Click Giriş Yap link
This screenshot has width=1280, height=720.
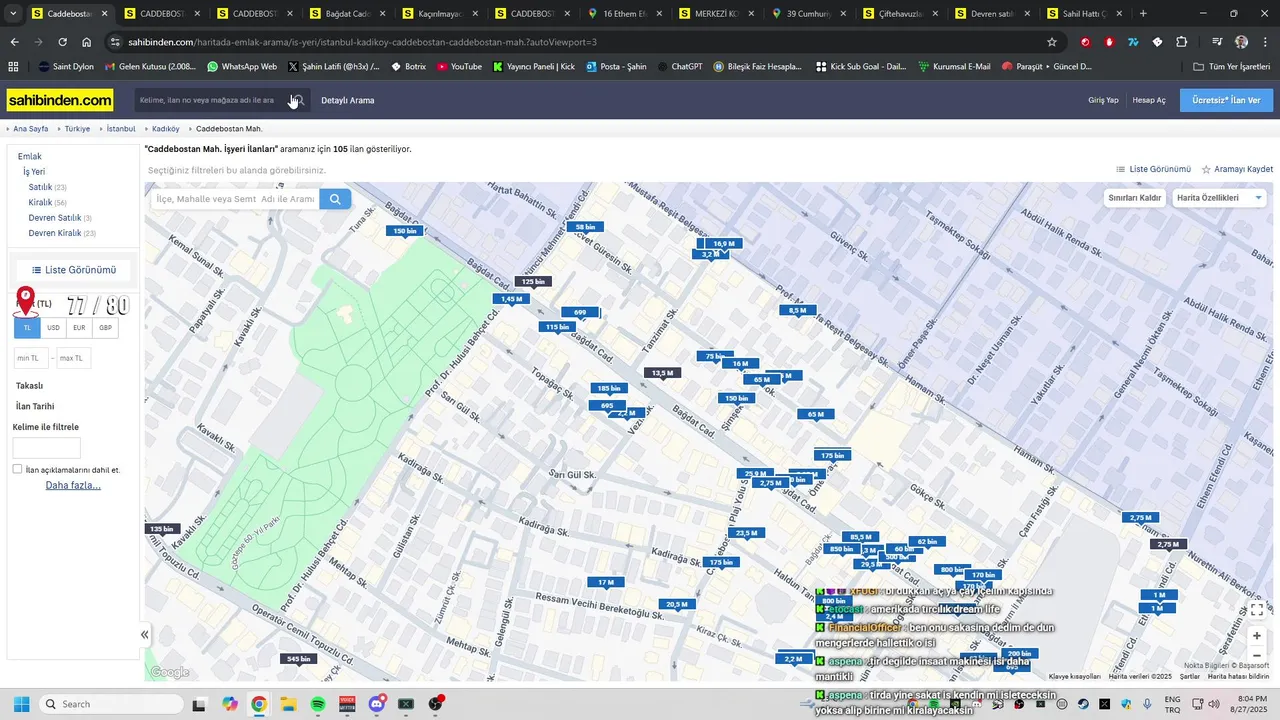point(1103,100)
